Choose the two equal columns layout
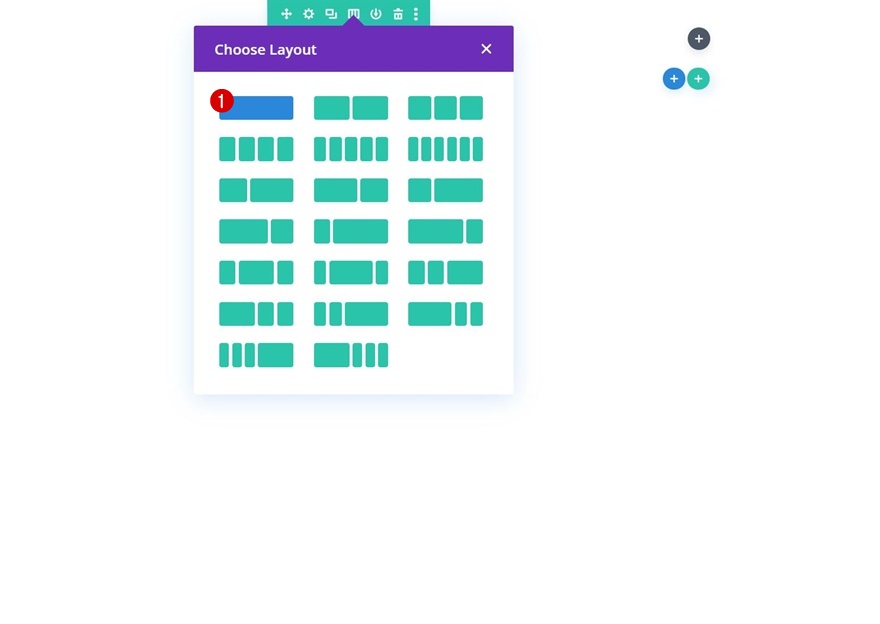Image resolution: width=880 pixels, height=624 pixels. tap(350, 108)
